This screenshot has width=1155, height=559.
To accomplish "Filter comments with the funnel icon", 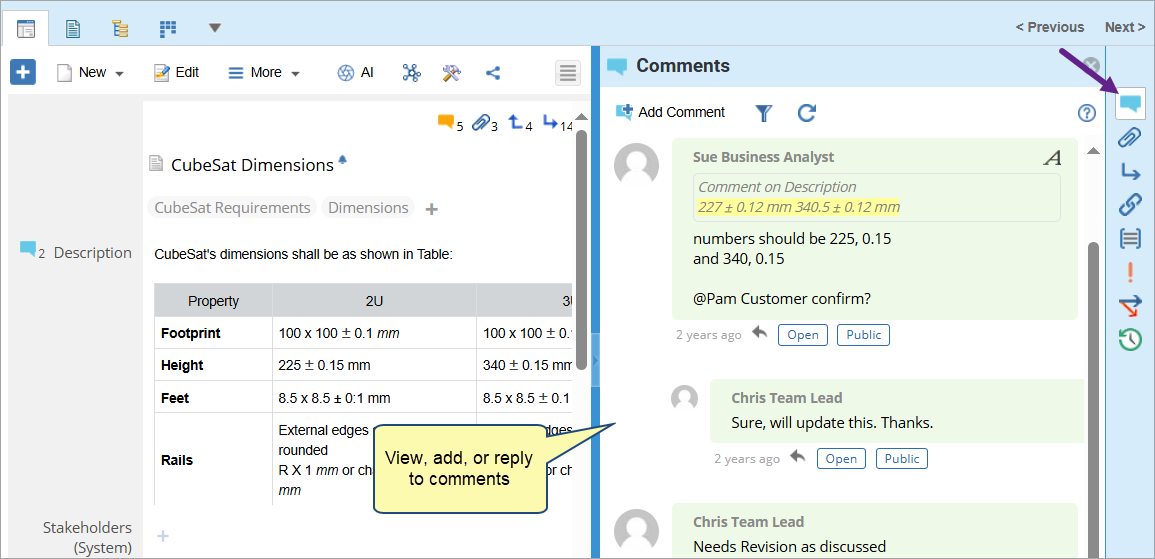I will [764, 113].
